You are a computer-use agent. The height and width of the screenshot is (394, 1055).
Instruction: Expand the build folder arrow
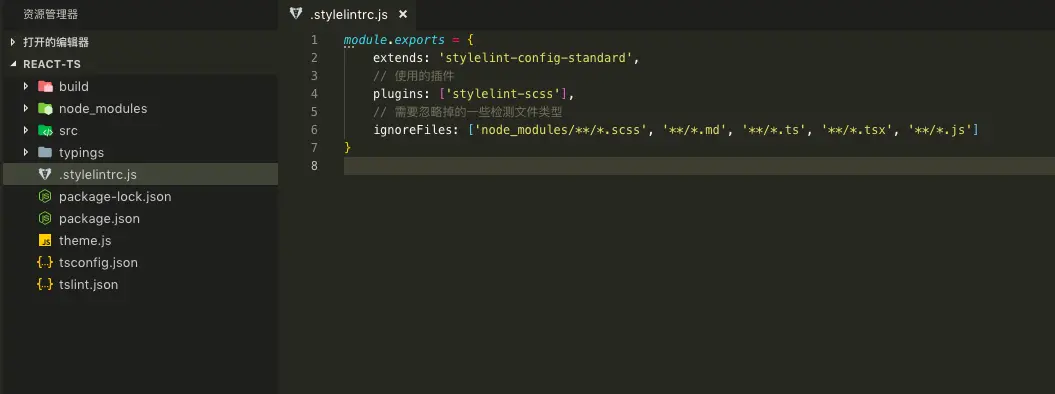[x=26, y=86]
